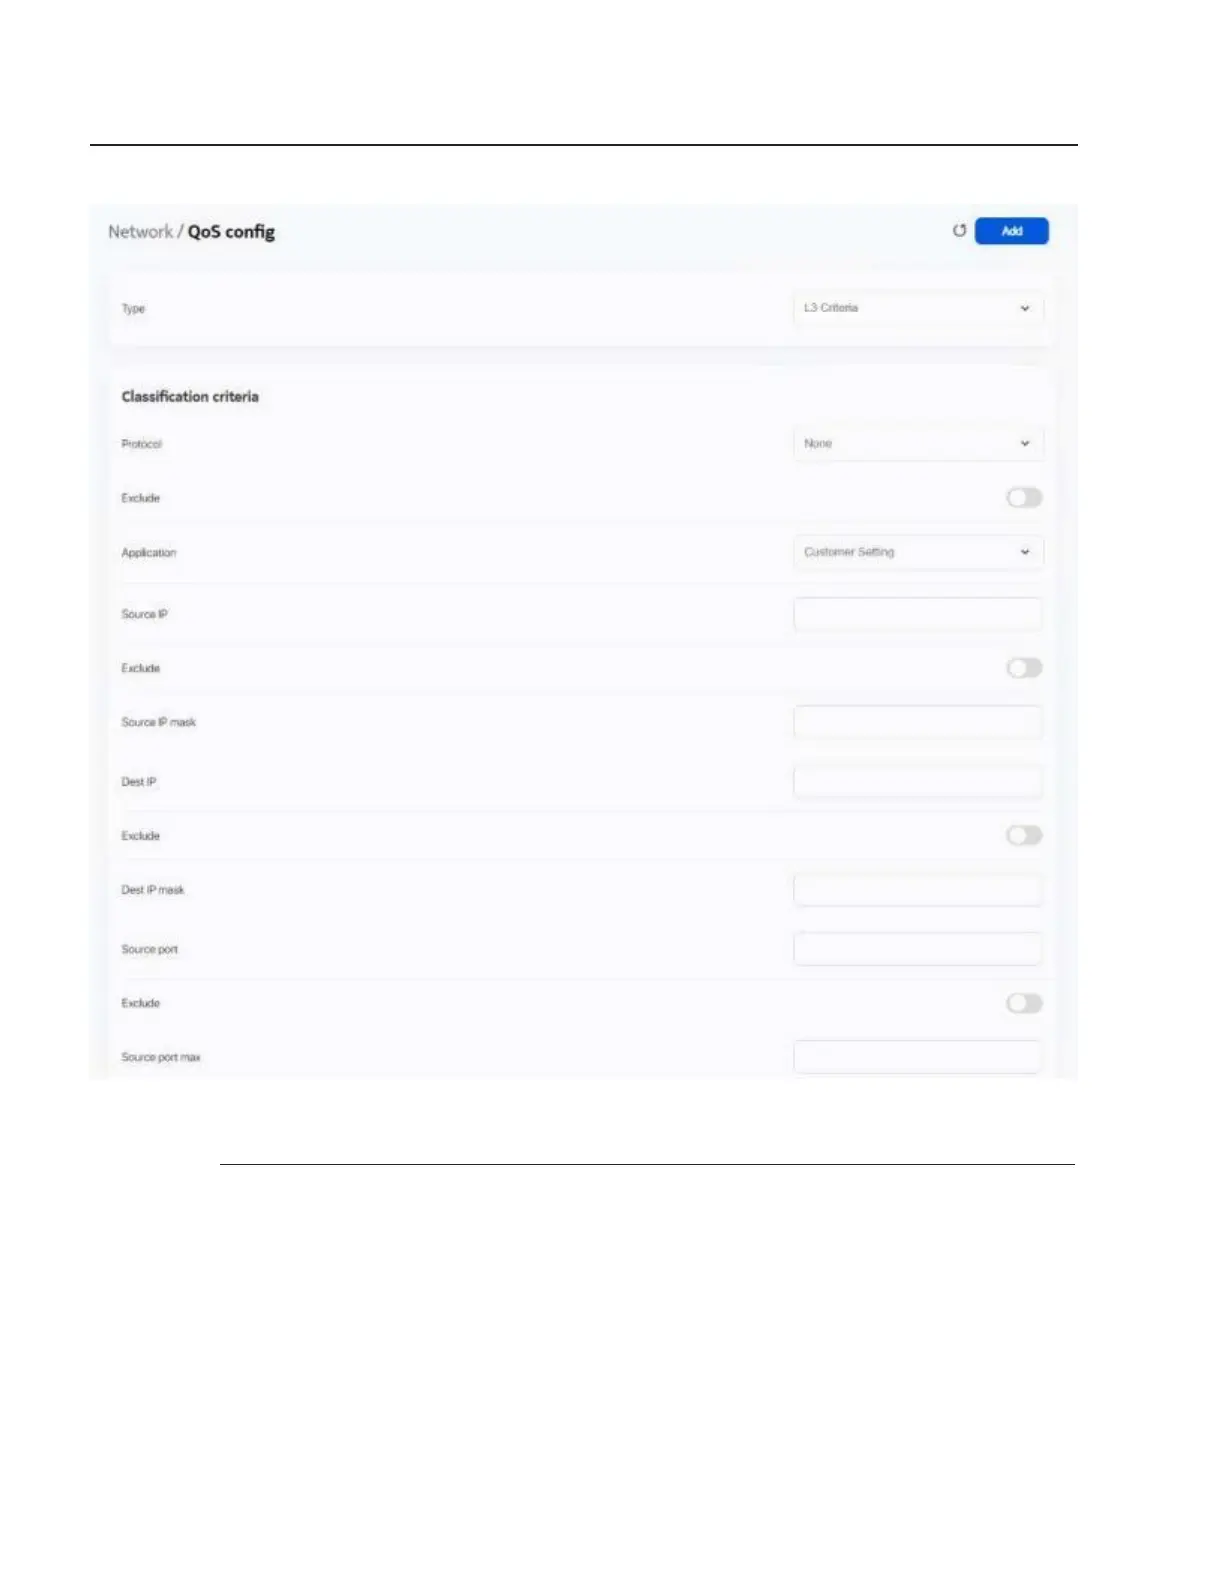Click the chevron arrow in Type dropdown
The image size is (1221, 1581).
pyautogui.click(x=1025, y=308)
